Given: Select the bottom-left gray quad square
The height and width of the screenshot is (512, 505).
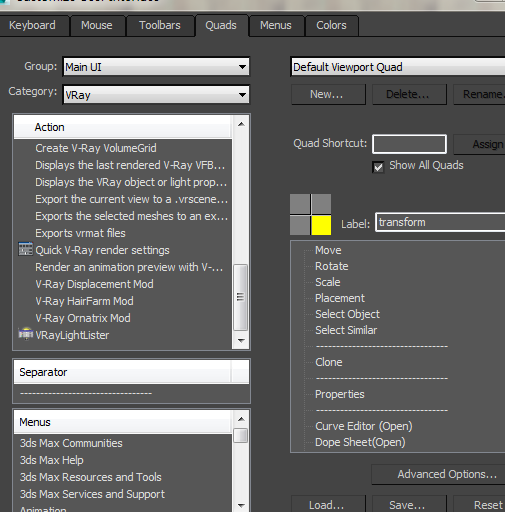Looking at the screenshot, I should (300, 225).
